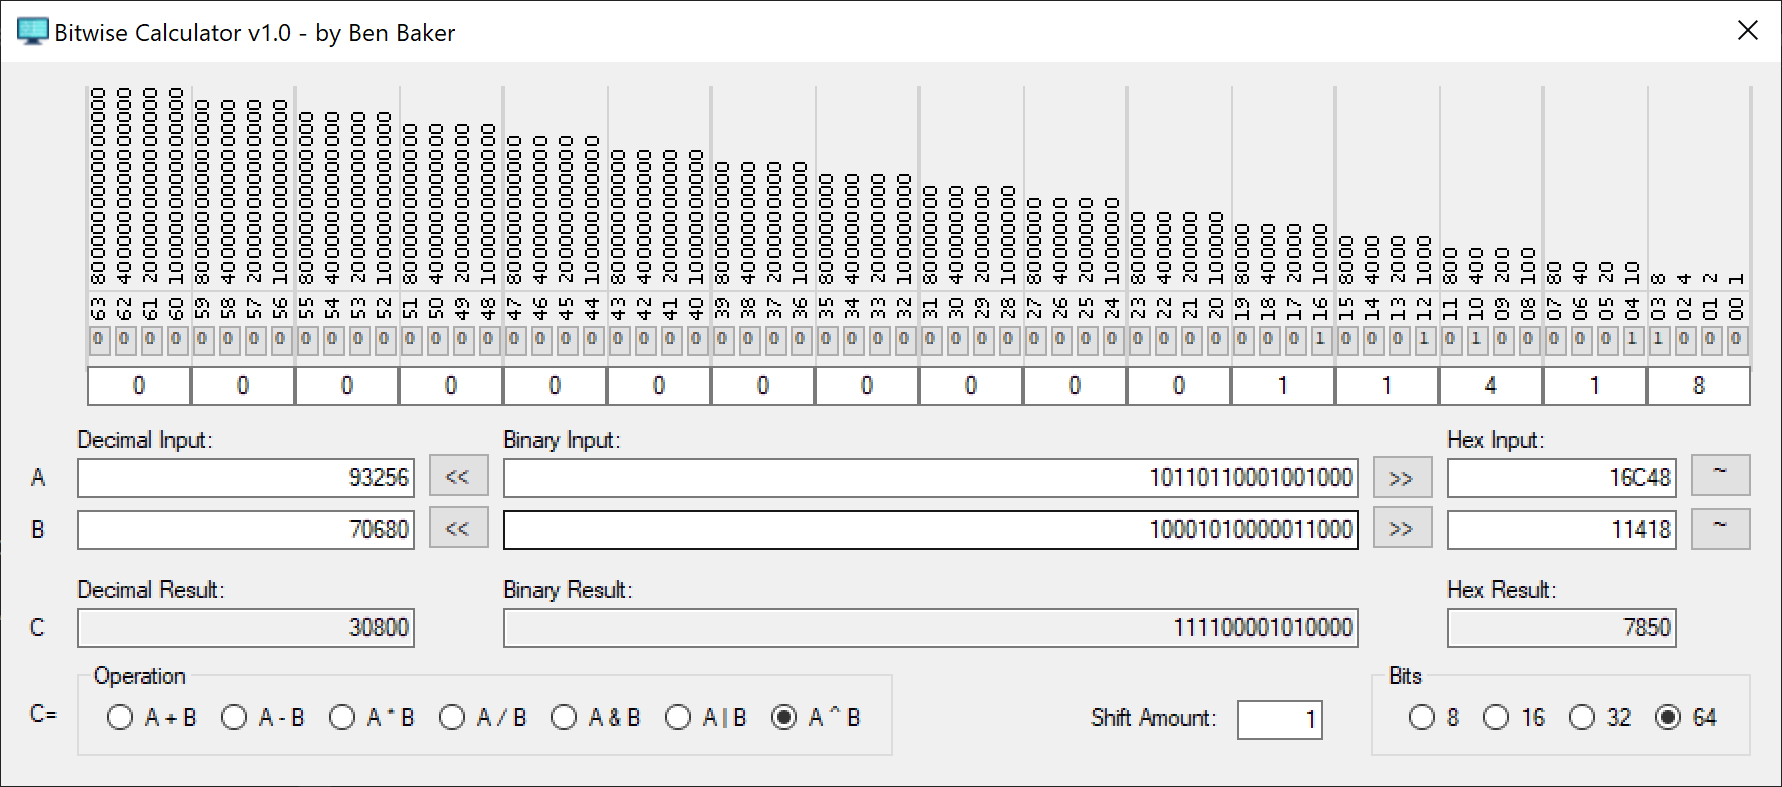The width and height of the screenshot is (1782, 787).
Task: Invert A with the ~ button
Action: click(x=1721, y=475)
